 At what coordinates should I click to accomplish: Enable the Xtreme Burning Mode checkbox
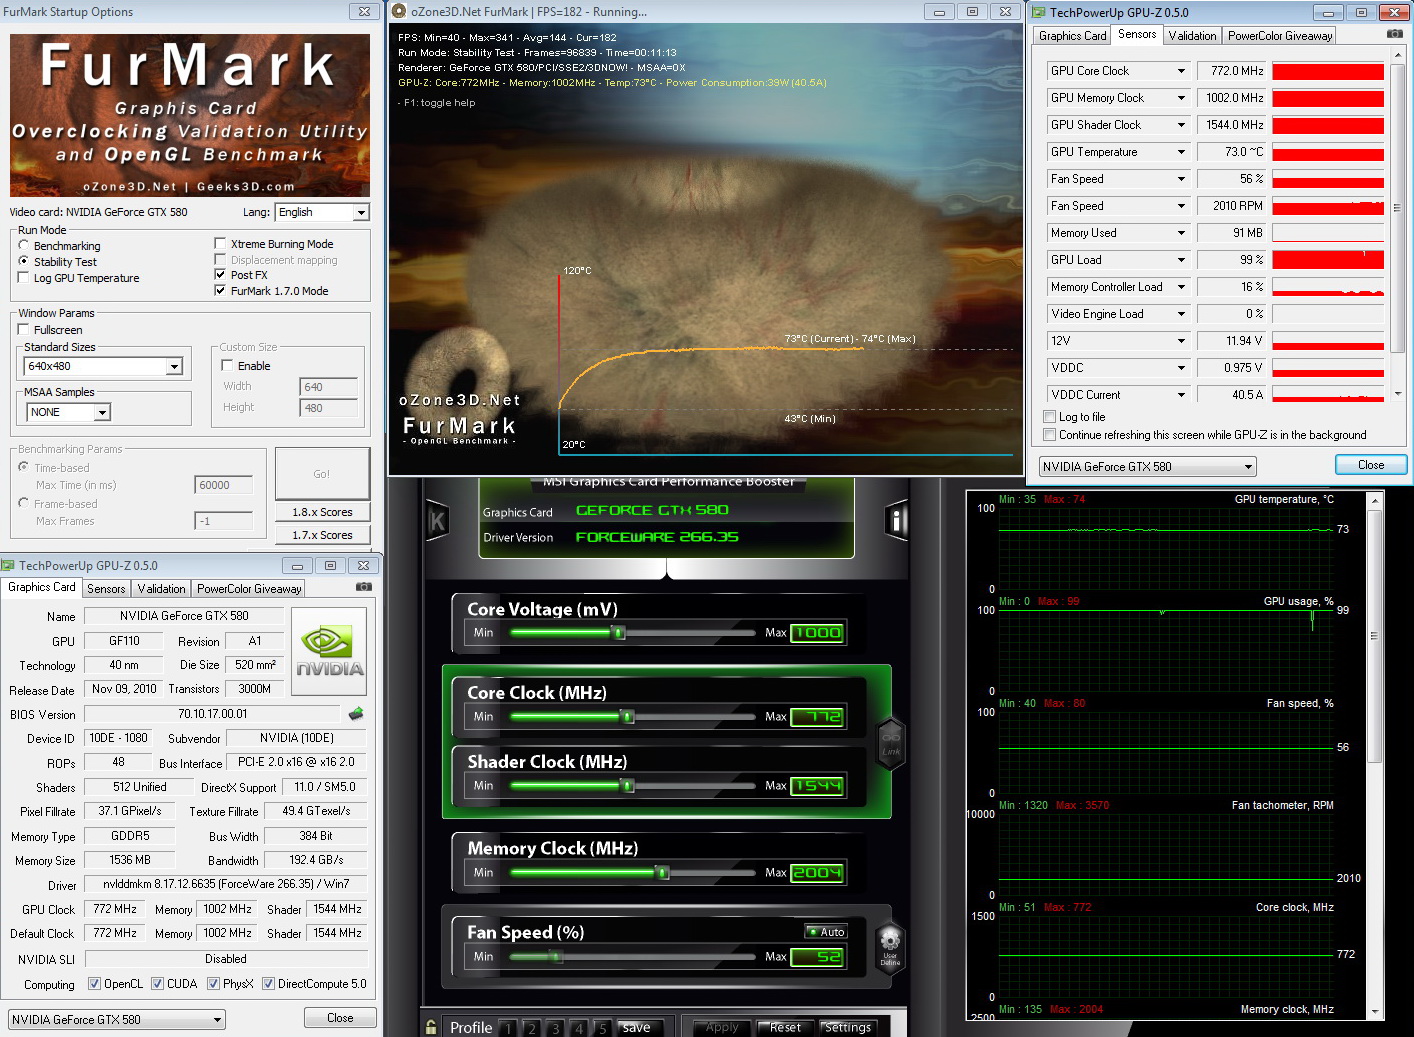220,244
